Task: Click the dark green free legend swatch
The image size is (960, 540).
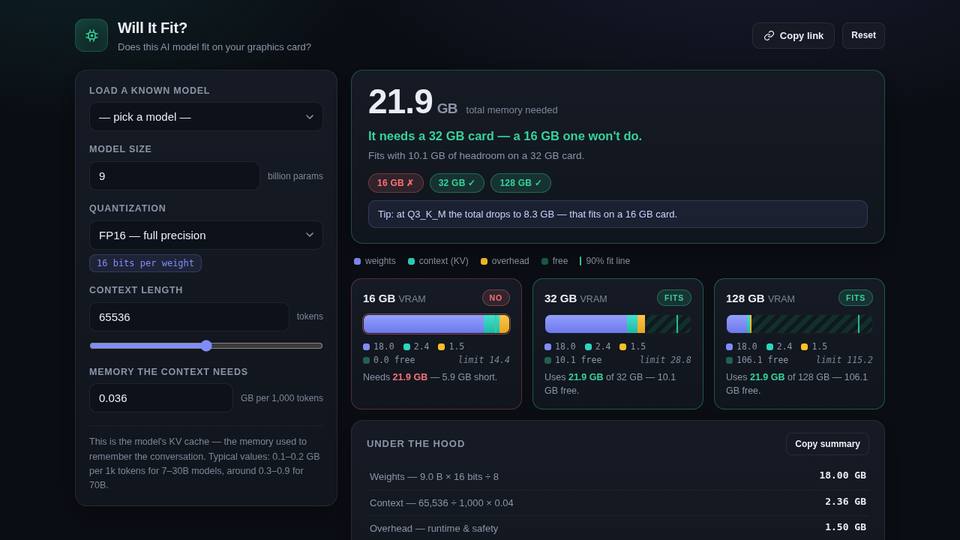Action: 545,261
